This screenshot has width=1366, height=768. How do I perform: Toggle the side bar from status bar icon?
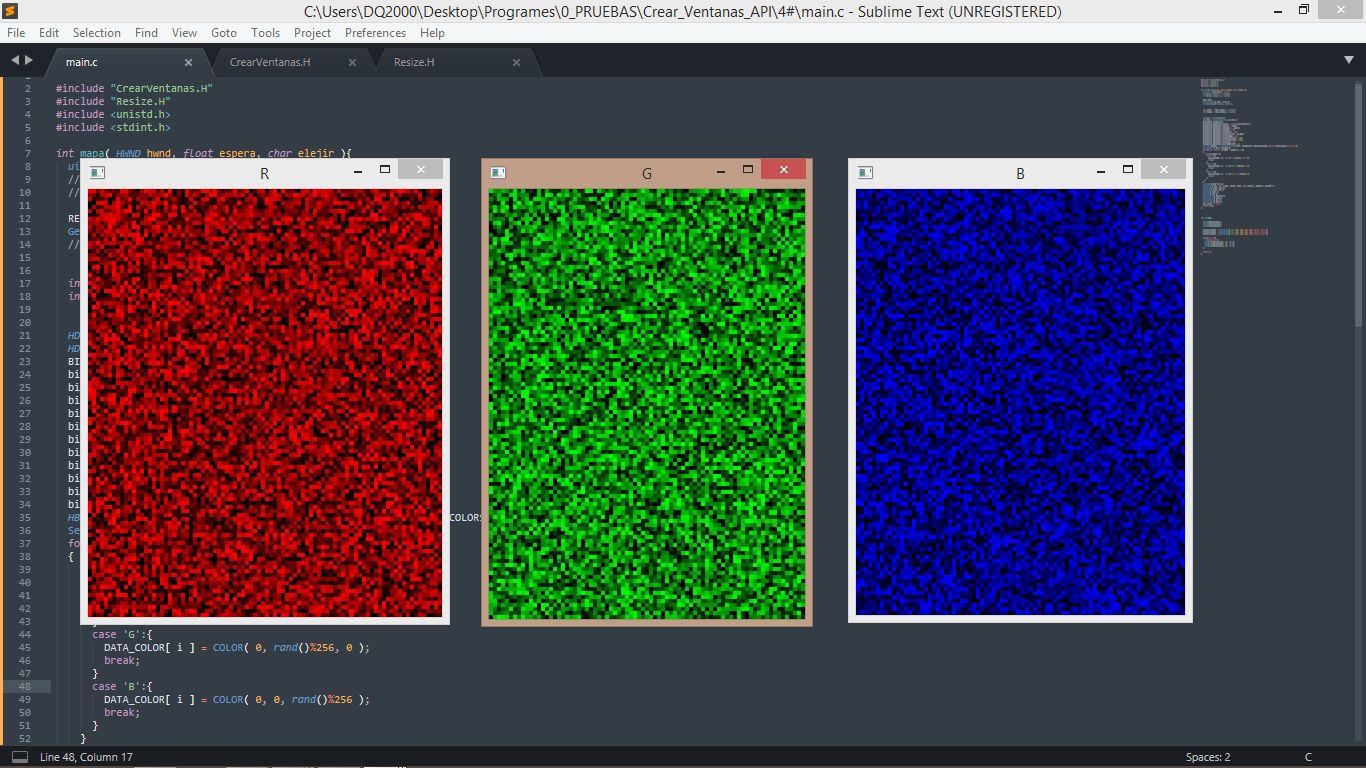click(x=19, y=757)
